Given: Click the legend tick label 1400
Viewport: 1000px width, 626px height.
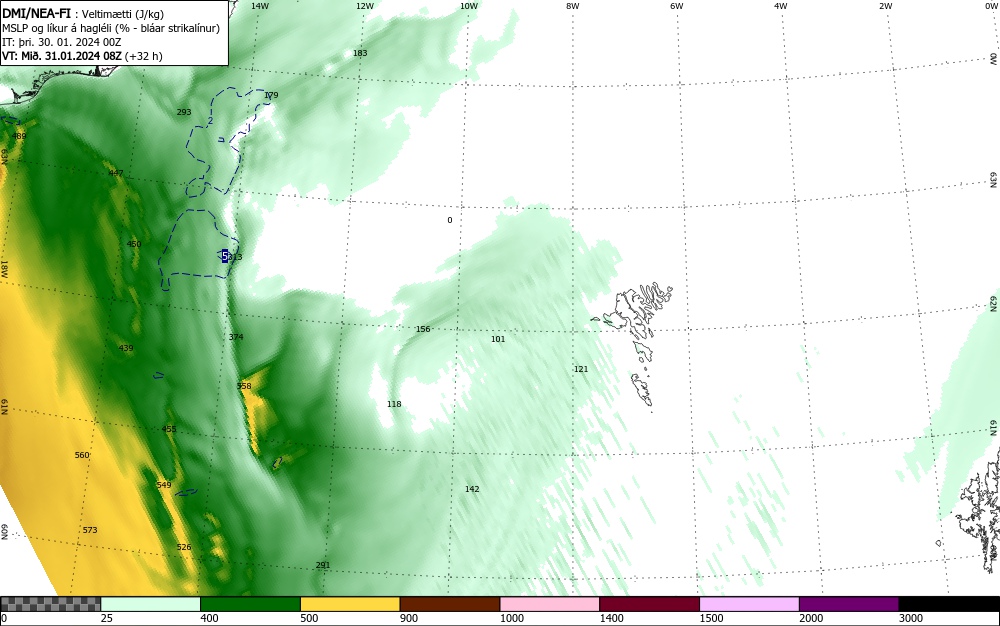Looking at the screenshot, I should pos(611,618).
